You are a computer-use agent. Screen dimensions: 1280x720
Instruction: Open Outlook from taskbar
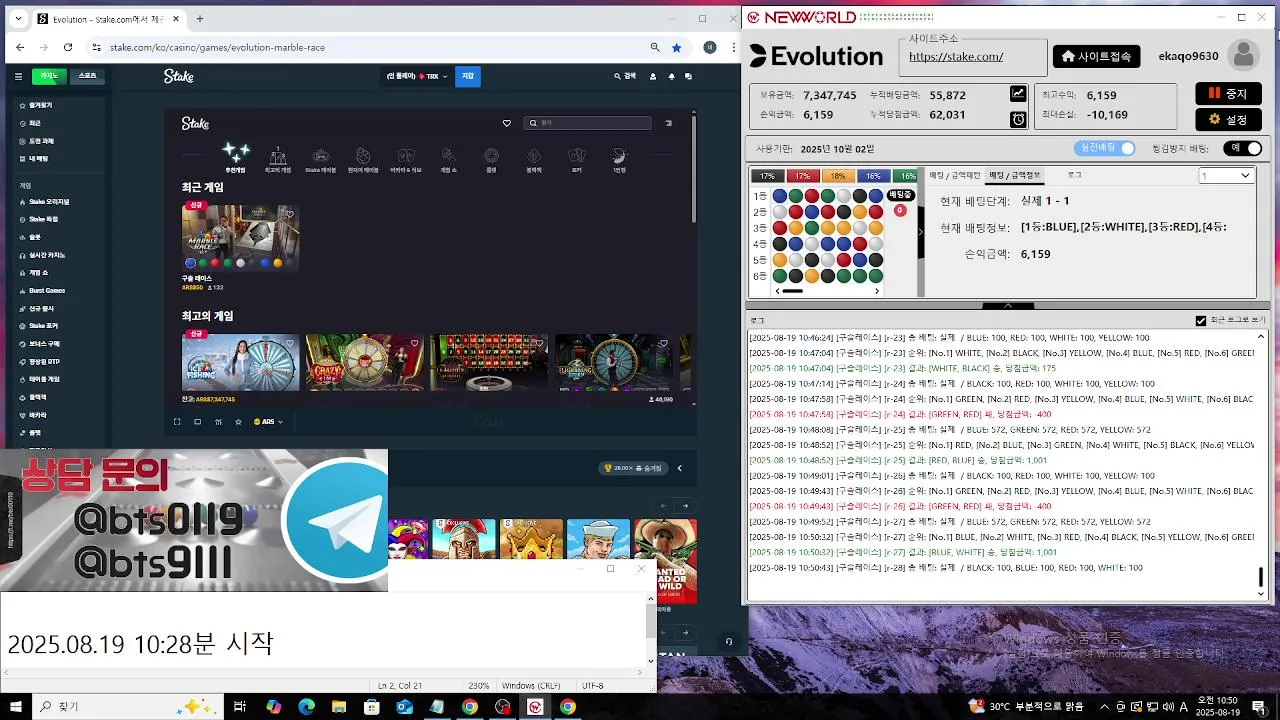(x=404, y=707)
